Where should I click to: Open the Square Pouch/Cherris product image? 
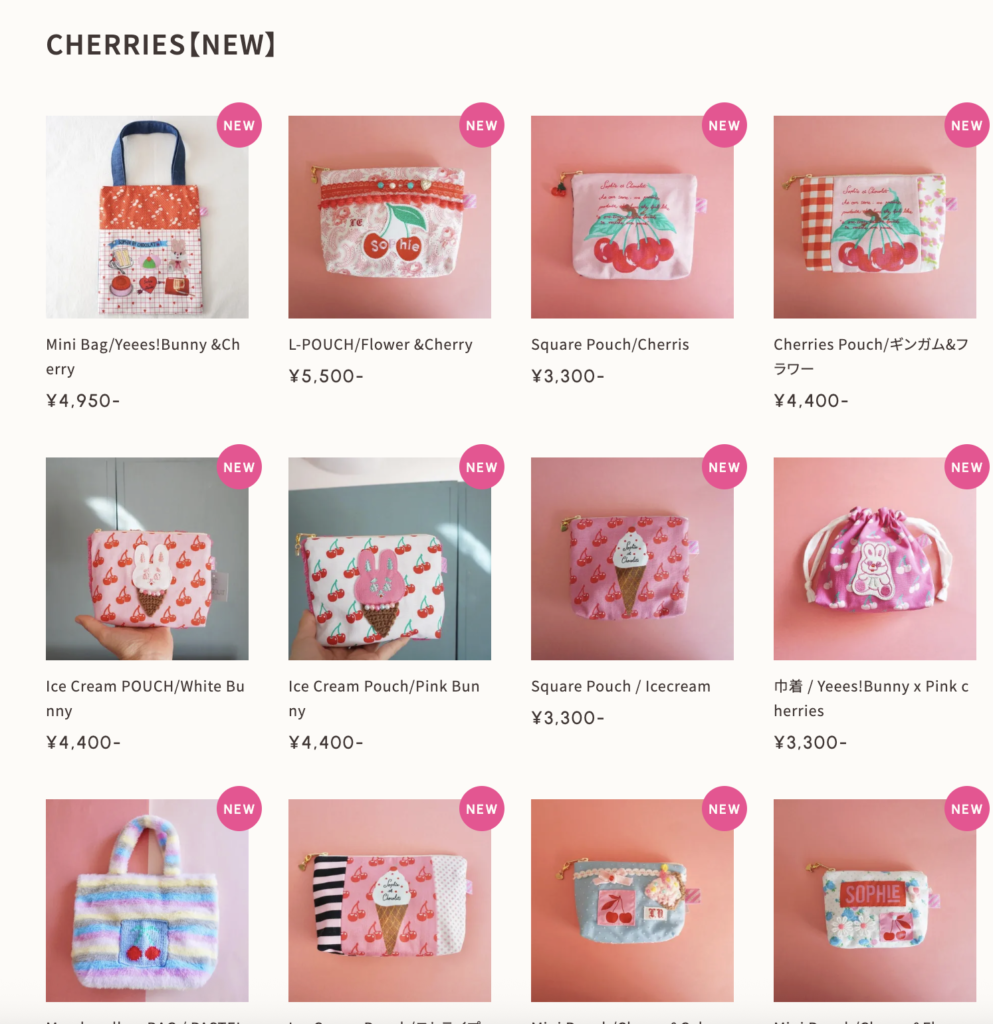tap(632, 217)
